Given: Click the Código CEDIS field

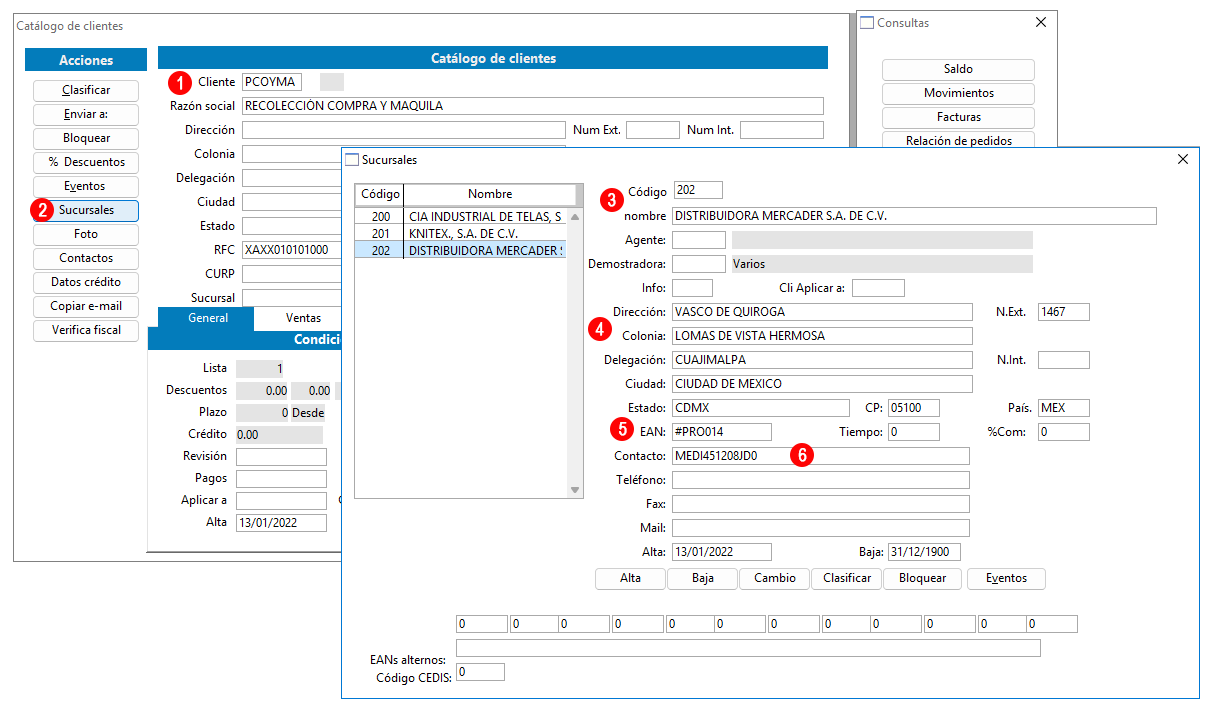Looking at the screenshot, I should tap(480, 672).
